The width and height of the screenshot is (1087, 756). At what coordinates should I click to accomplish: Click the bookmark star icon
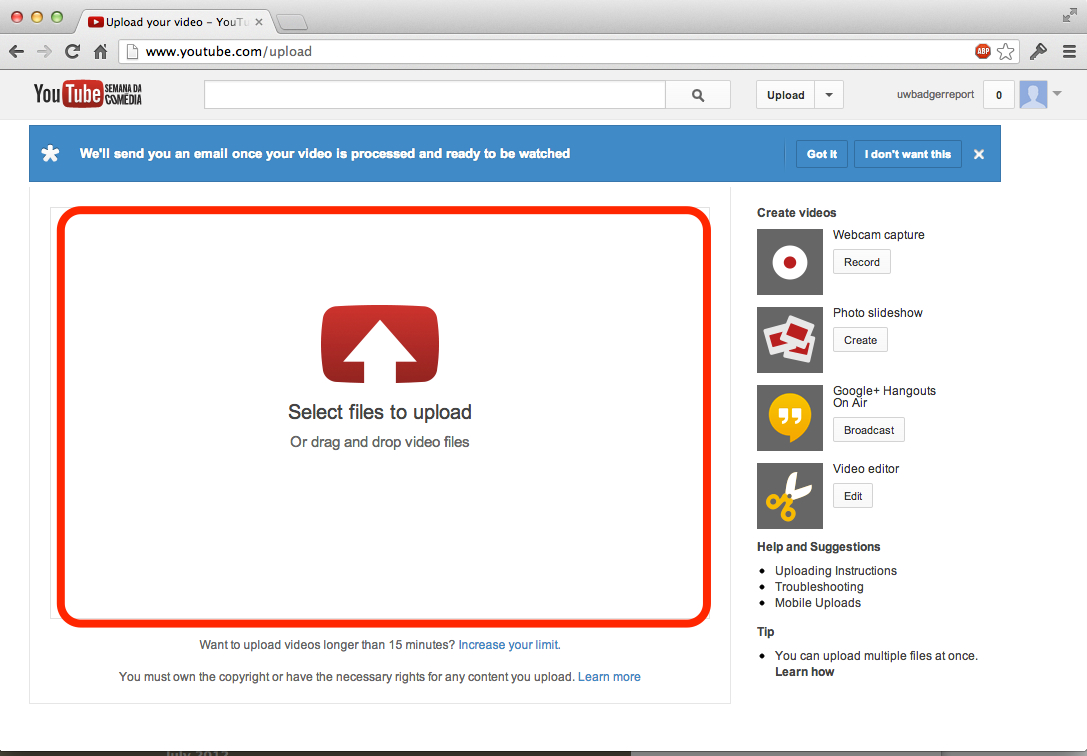click(x=1006, y=50)
